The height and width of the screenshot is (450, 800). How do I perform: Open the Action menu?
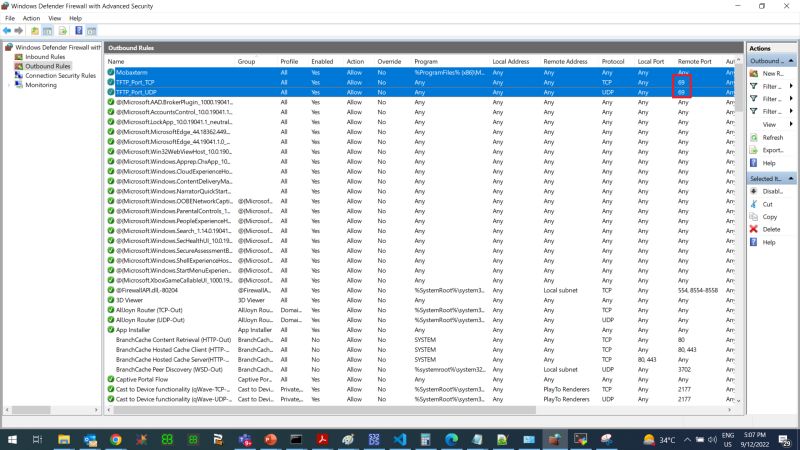(x=31, y=18)
